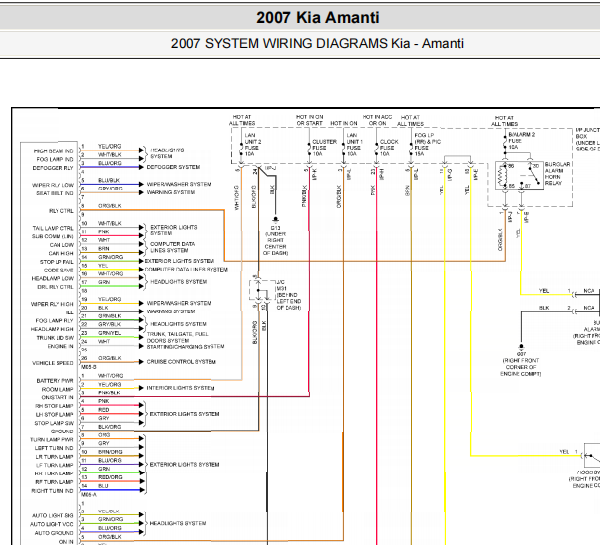Click the M05-B connector label
The height and width of the screenshot is (545, 600).
coord(89,367)
